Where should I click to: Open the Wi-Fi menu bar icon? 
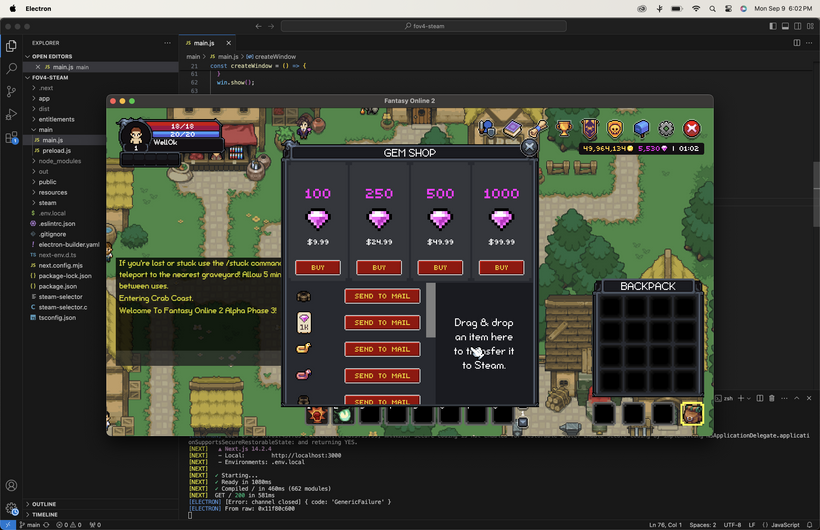pos(696,8)
